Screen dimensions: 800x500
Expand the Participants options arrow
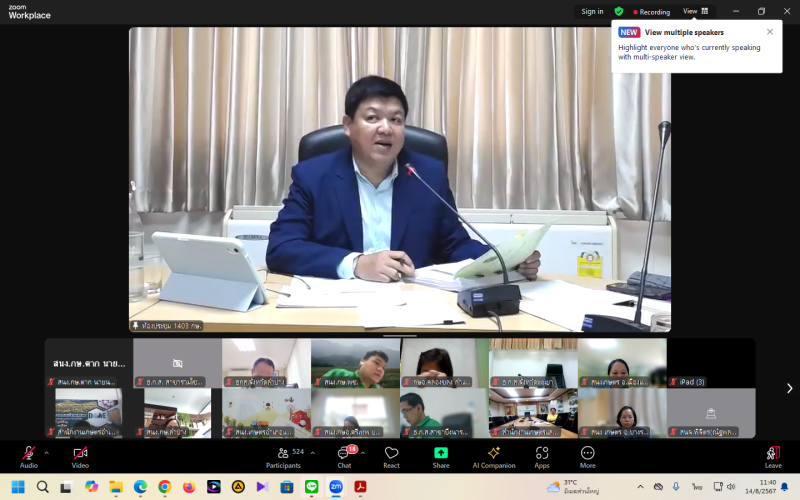pos(313,452)
